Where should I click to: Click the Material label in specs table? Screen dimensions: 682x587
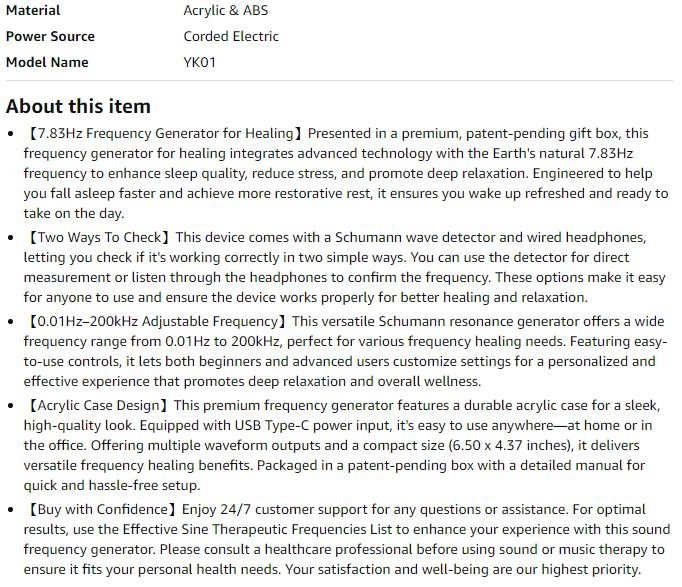[x=33, y=10]
